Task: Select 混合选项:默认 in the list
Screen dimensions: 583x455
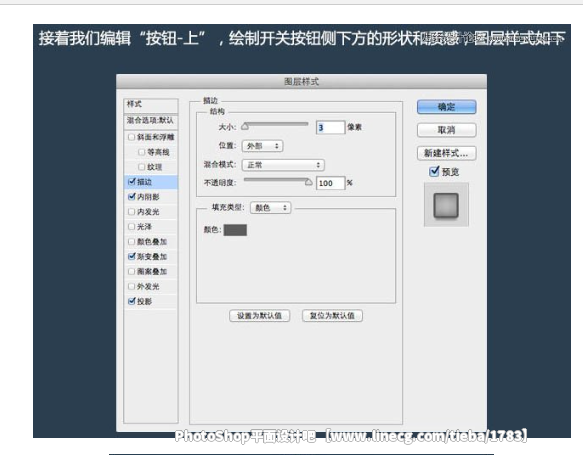Action: pos(151,120)
